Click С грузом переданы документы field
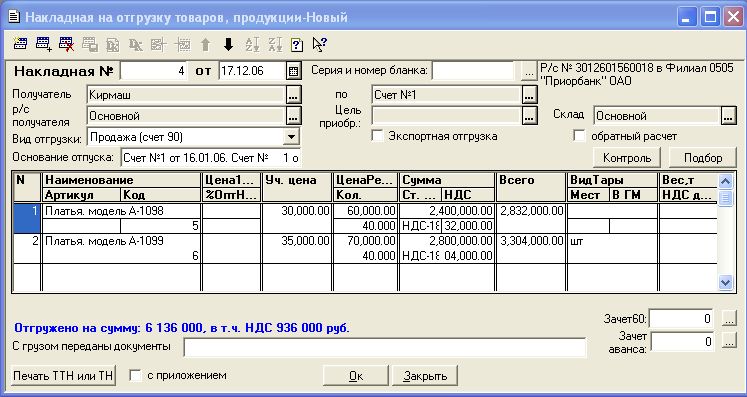747x397 pixels. [x=384, y=346]
